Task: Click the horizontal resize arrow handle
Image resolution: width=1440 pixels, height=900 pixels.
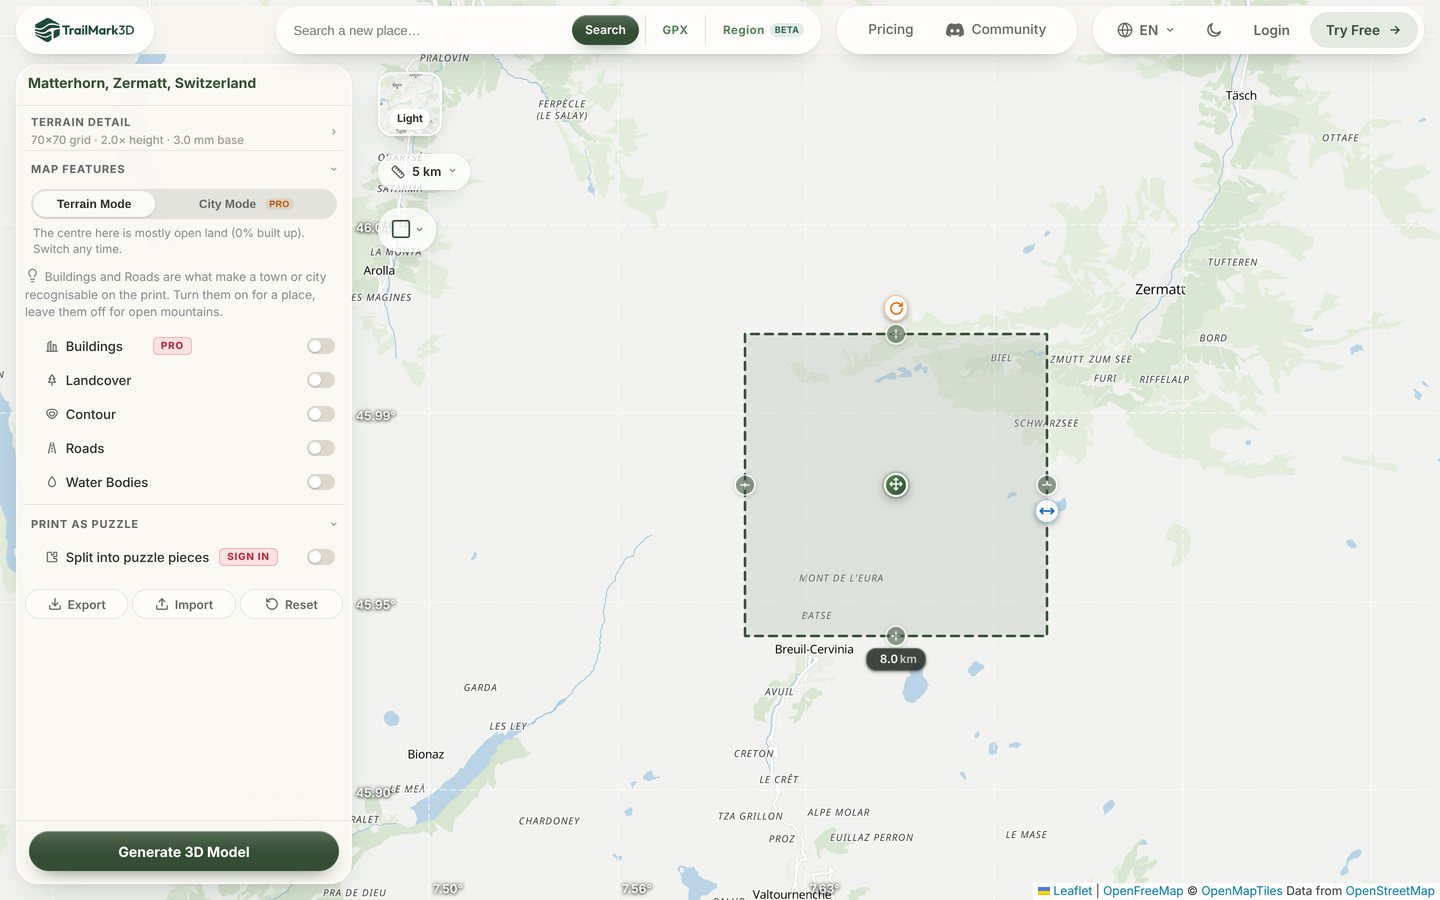Action: pyautogui.click(x=1047, y=511)
